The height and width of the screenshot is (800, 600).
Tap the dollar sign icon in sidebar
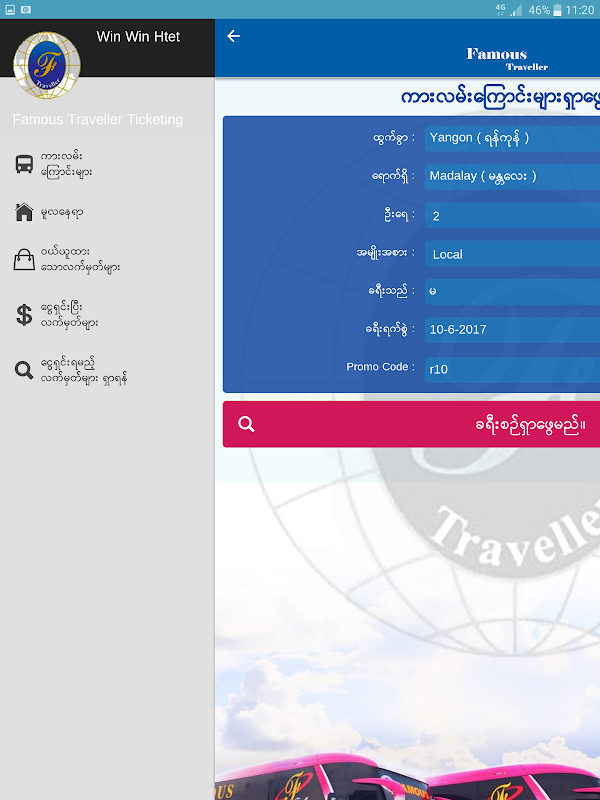[24, 315]
